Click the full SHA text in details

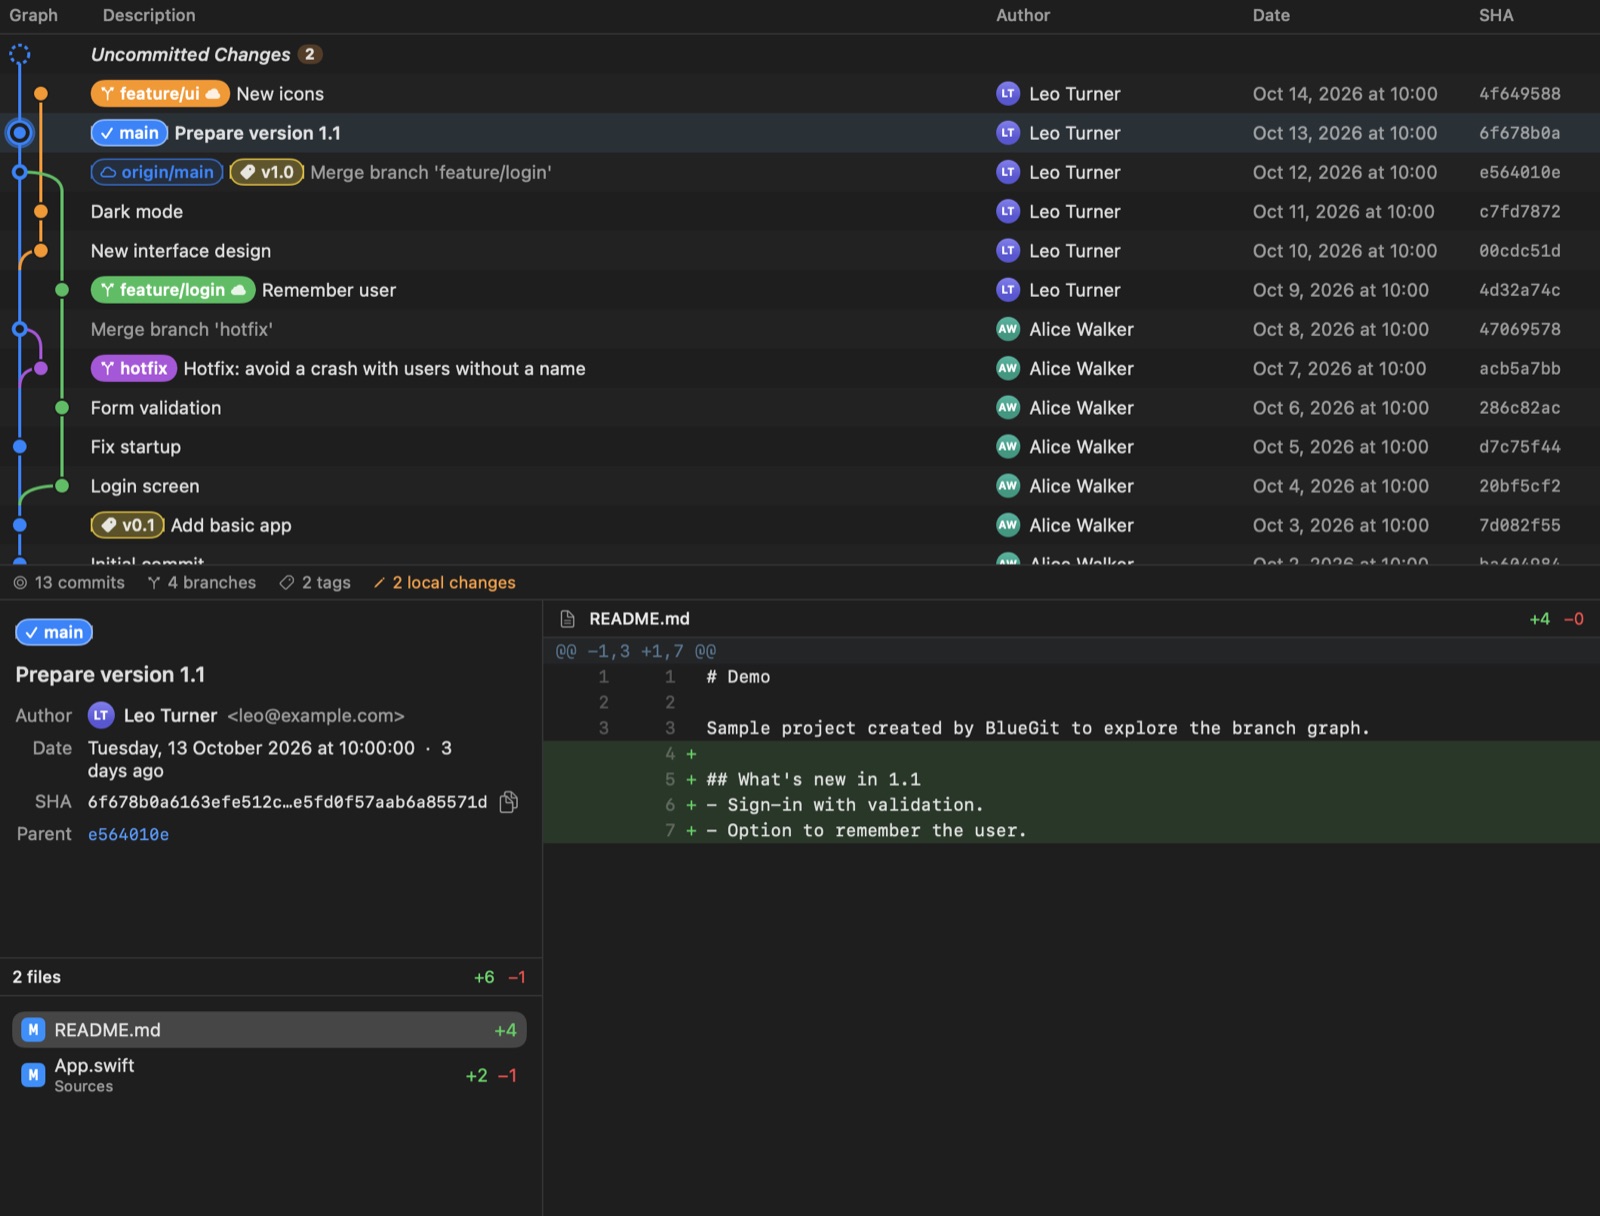point(287,802)
